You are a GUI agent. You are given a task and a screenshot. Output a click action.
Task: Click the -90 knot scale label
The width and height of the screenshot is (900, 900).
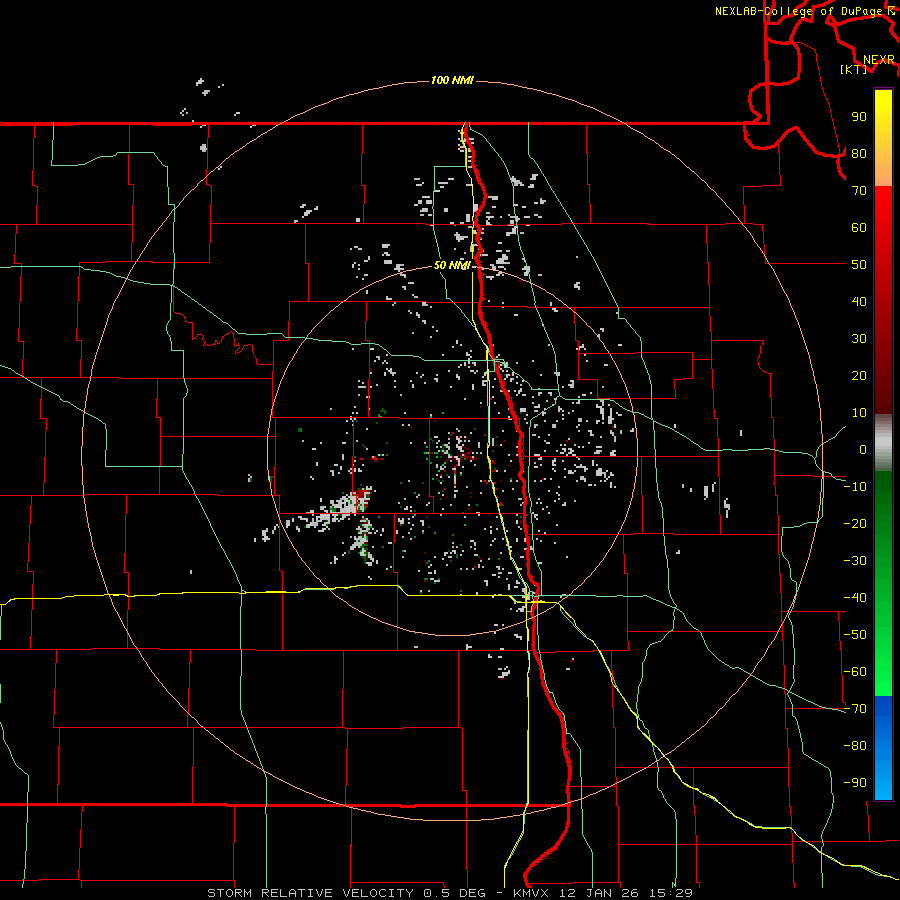coord(855,783)
